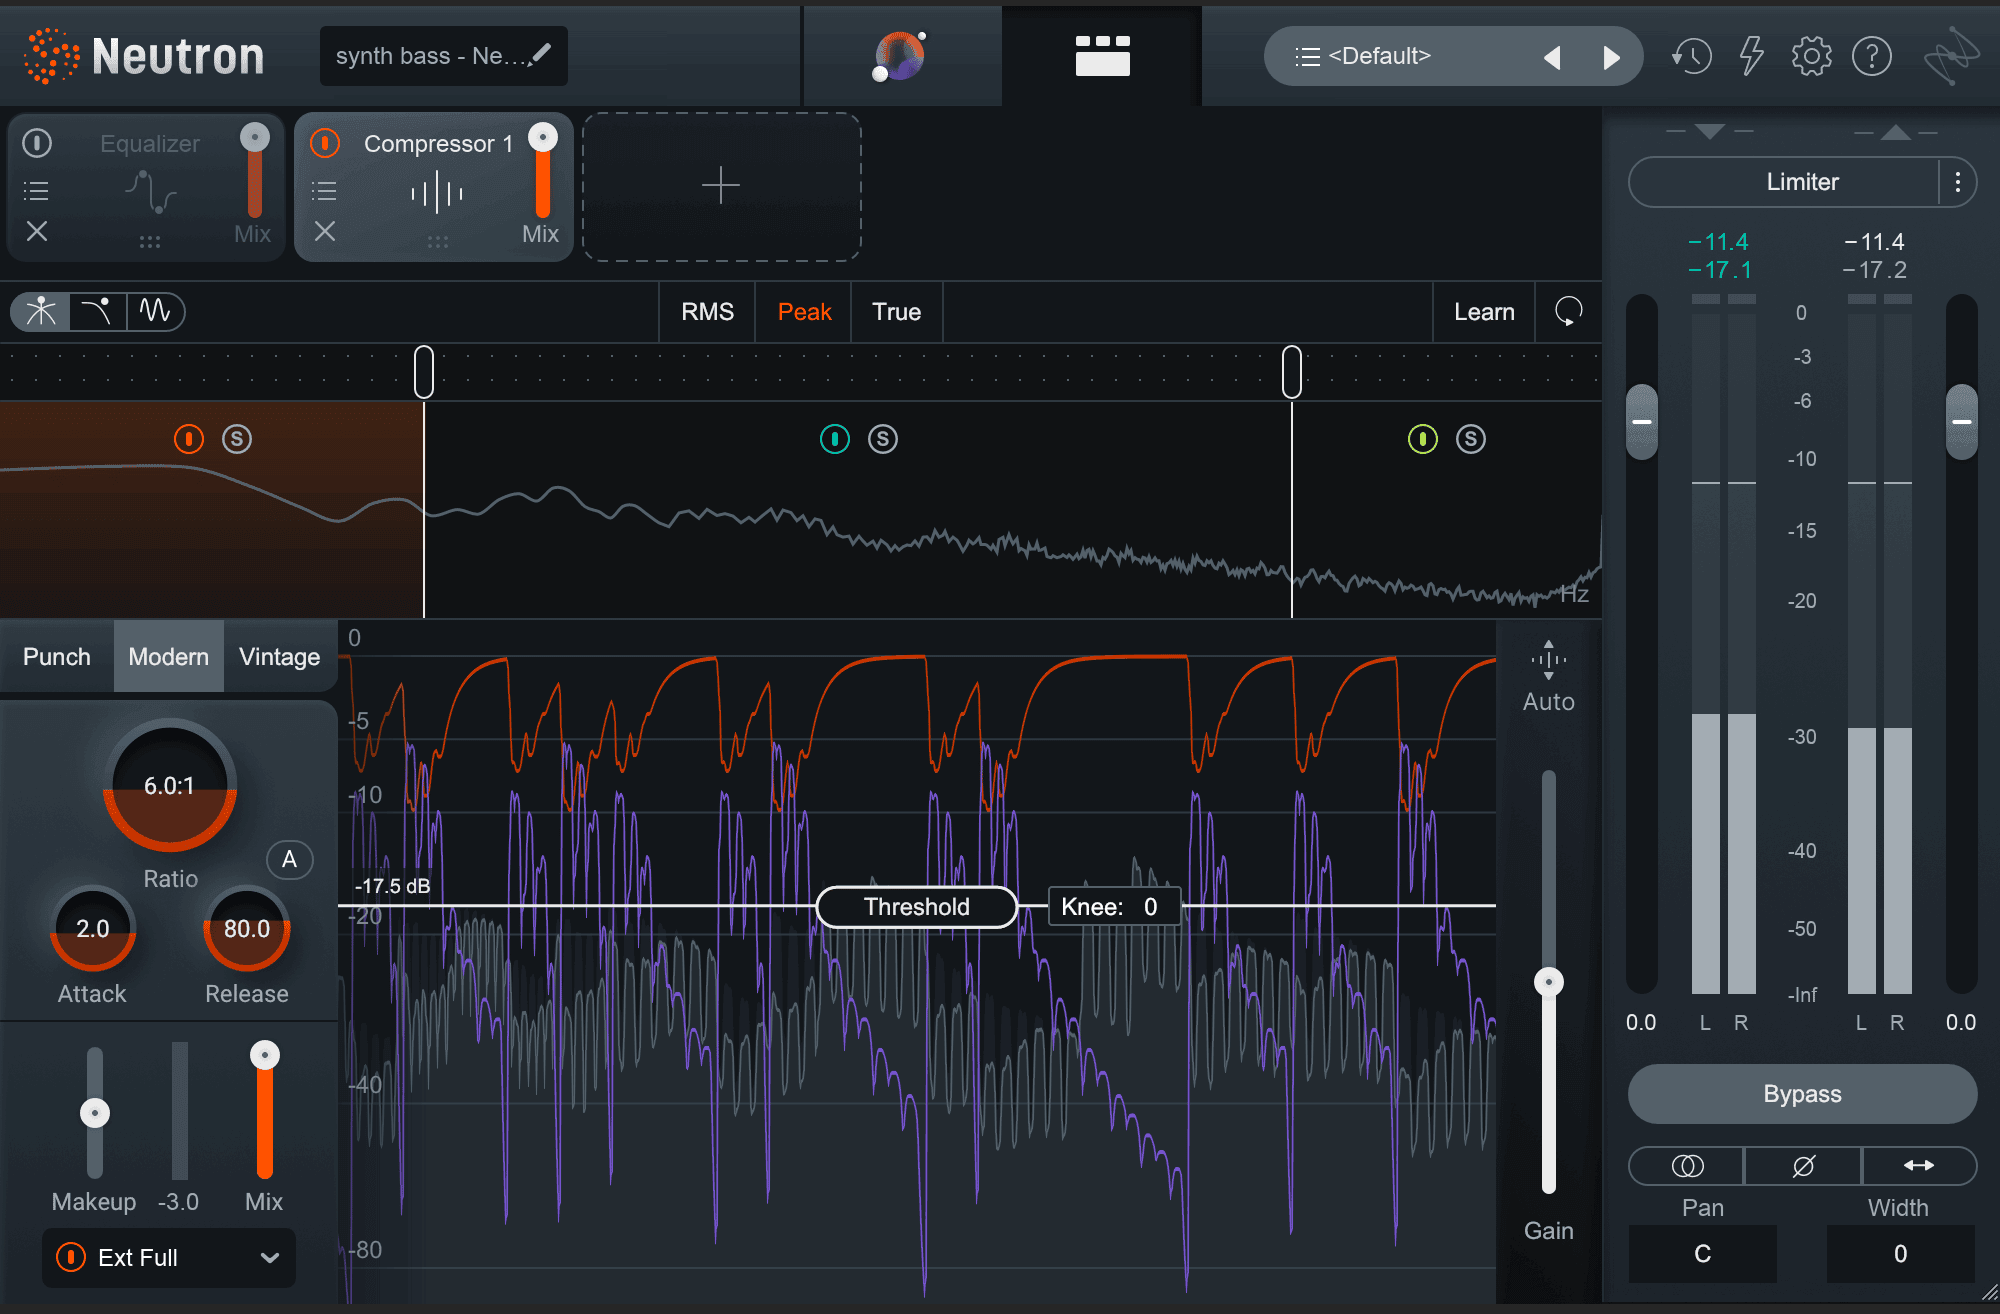Toggle the Compressor 1 power button
The height and width of the screenshot is (1314, 2000).
tap(325, 143)
